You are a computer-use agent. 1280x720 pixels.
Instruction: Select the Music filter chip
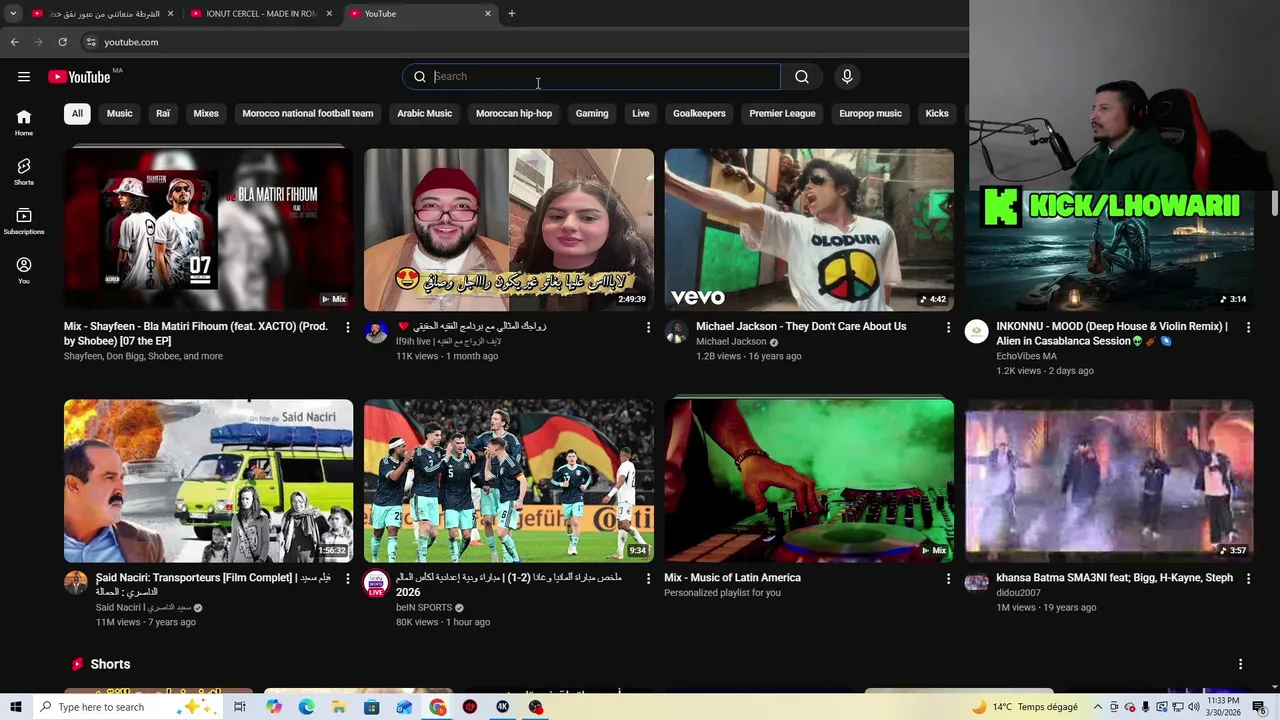tap(120, 113)
